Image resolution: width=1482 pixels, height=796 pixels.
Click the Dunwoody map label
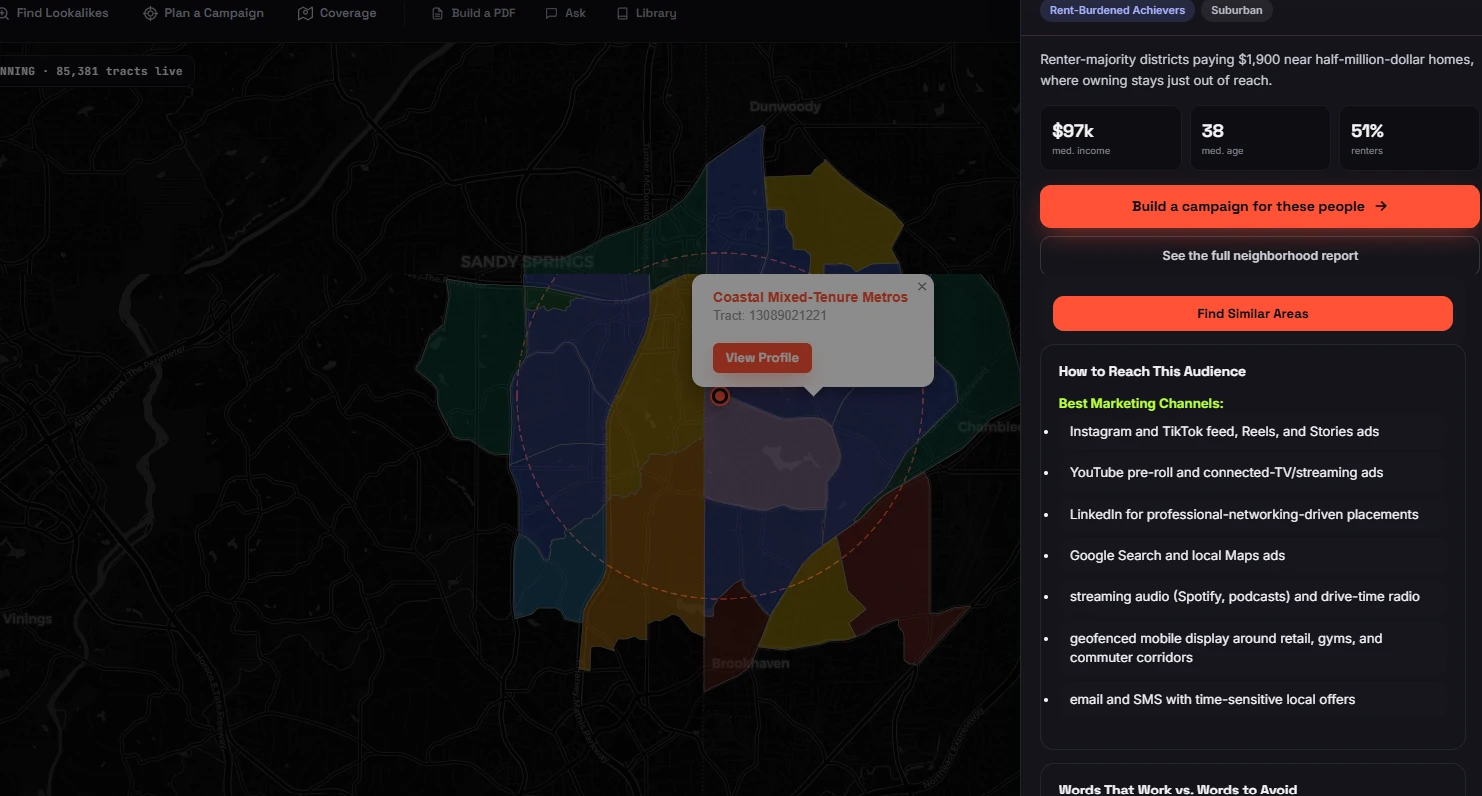pos(785,106)
